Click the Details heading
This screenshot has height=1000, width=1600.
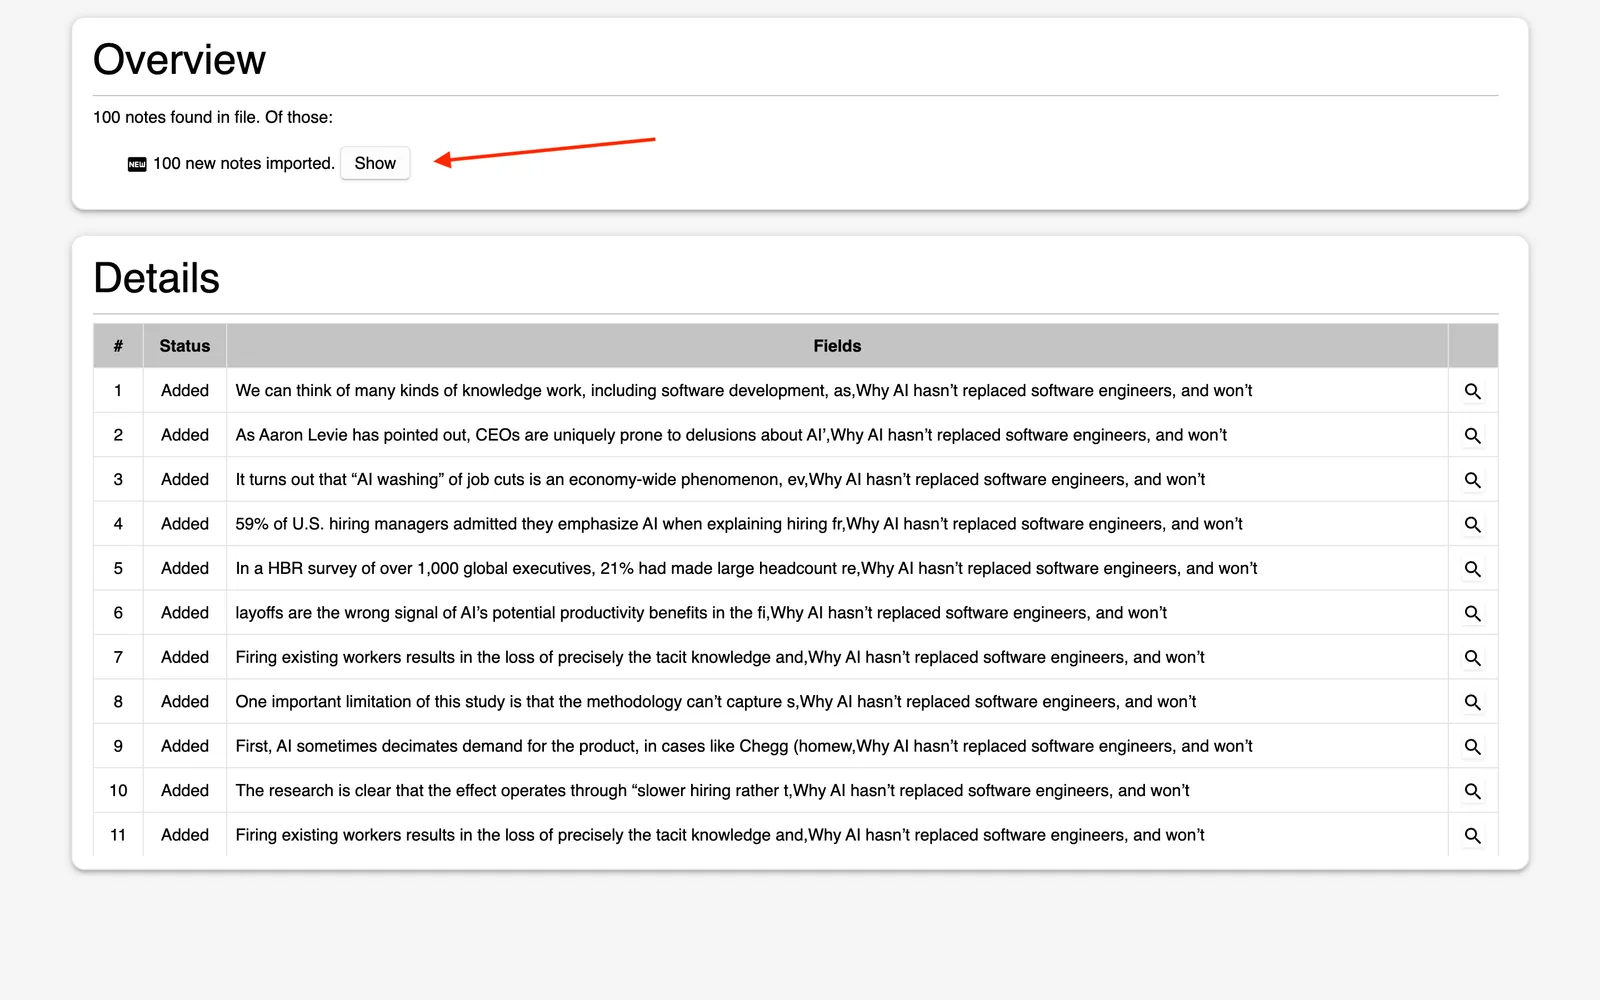(156, 278)
